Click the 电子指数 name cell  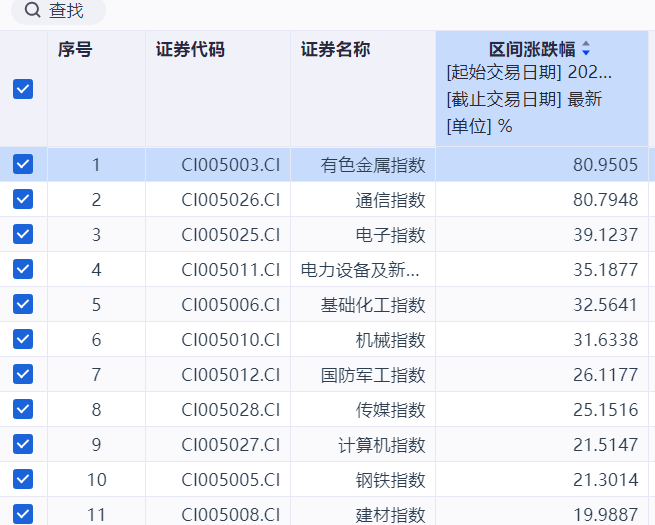[363, 235]
